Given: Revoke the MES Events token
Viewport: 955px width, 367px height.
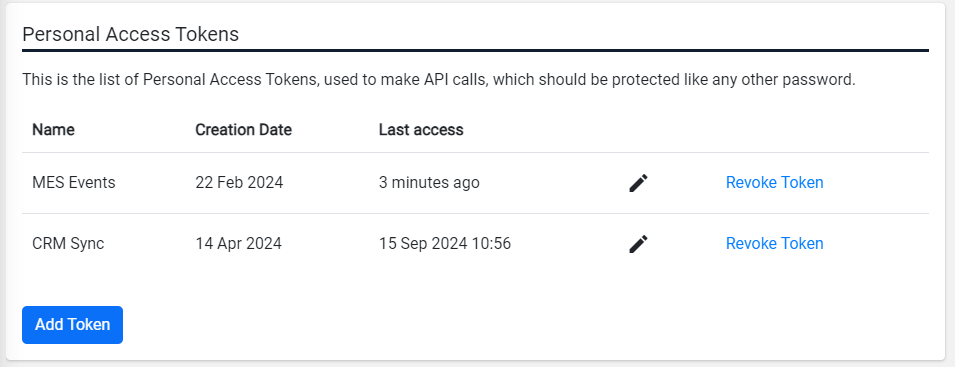Looking at the screenshot, I should [x=774, y=183].
